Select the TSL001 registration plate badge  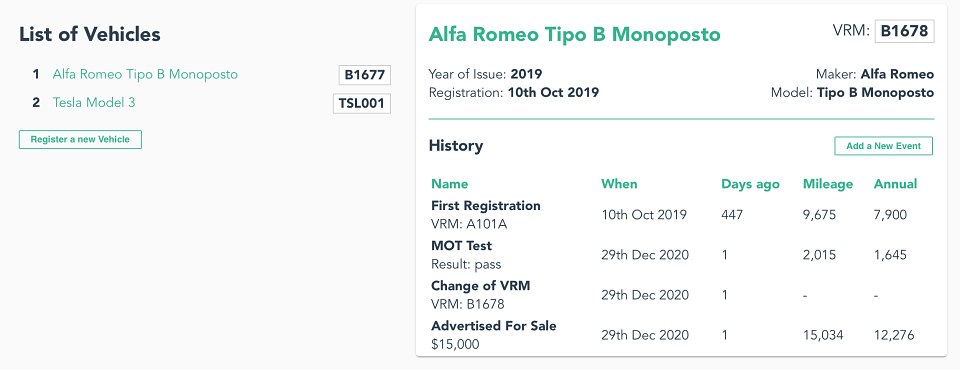point(361,104)
